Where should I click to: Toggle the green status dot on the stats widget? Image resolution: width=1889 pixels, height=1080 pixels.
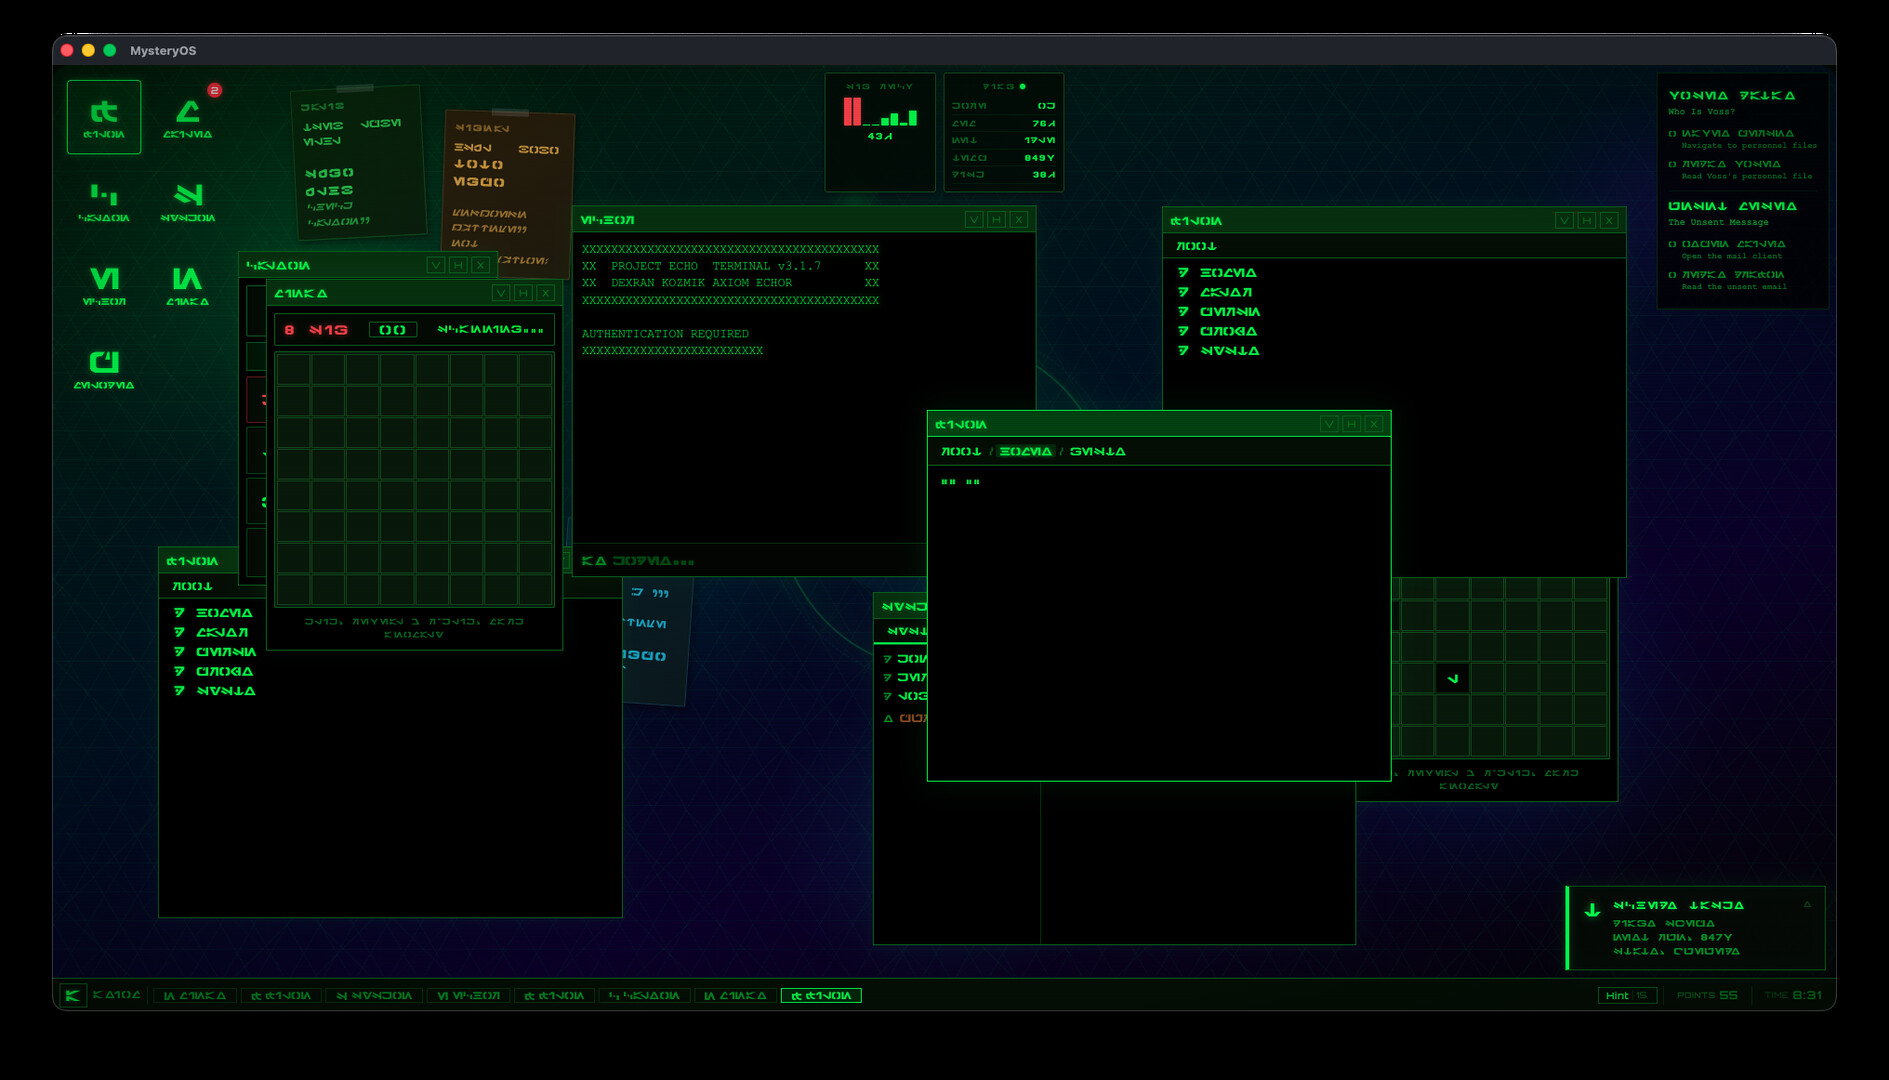(1022, 86)
